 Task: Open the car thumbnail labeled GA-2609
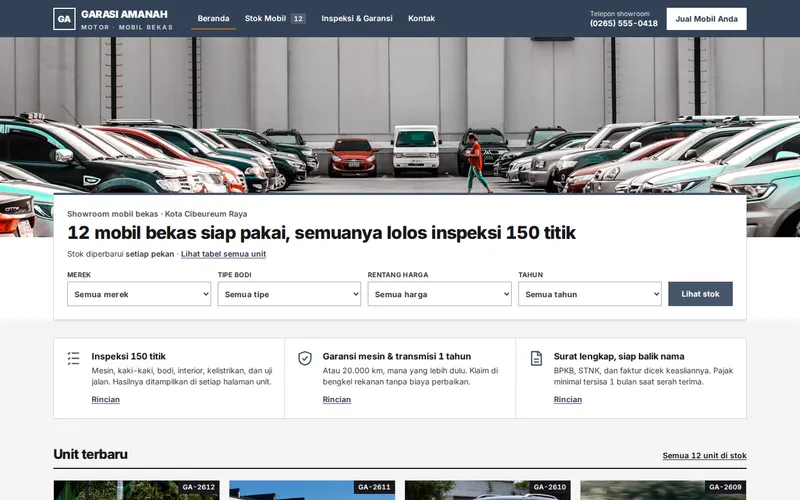pyautogui.click(x=663, y=490)
